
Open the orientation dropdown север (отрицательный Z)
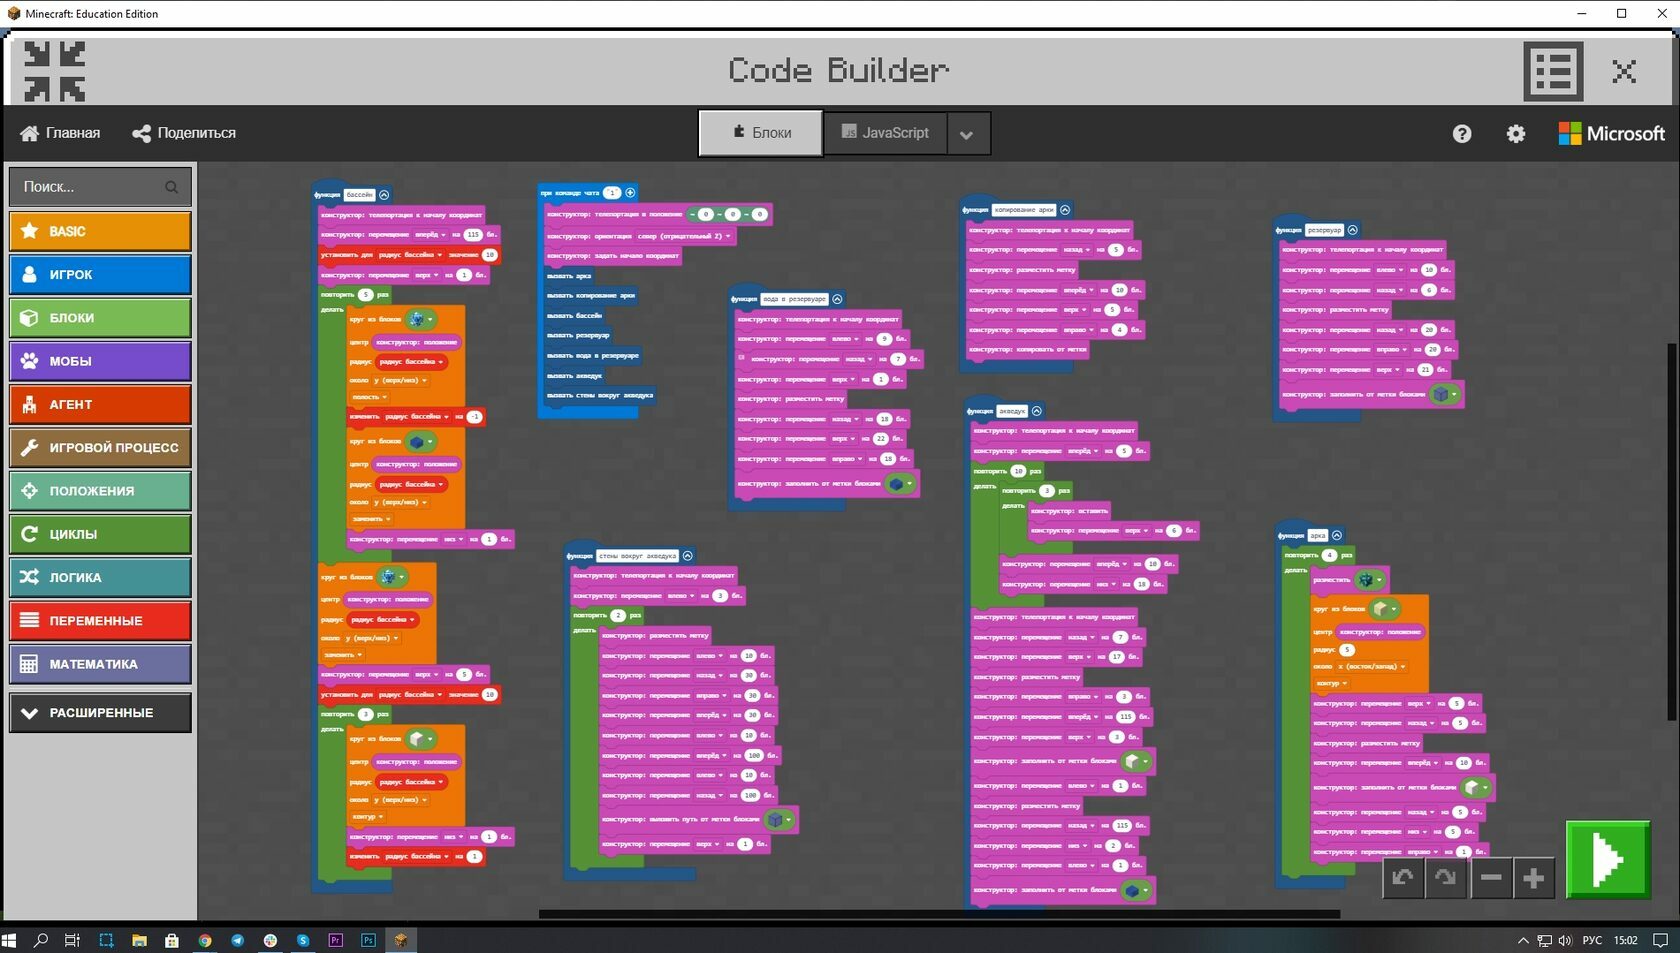(x=684, y=236)
